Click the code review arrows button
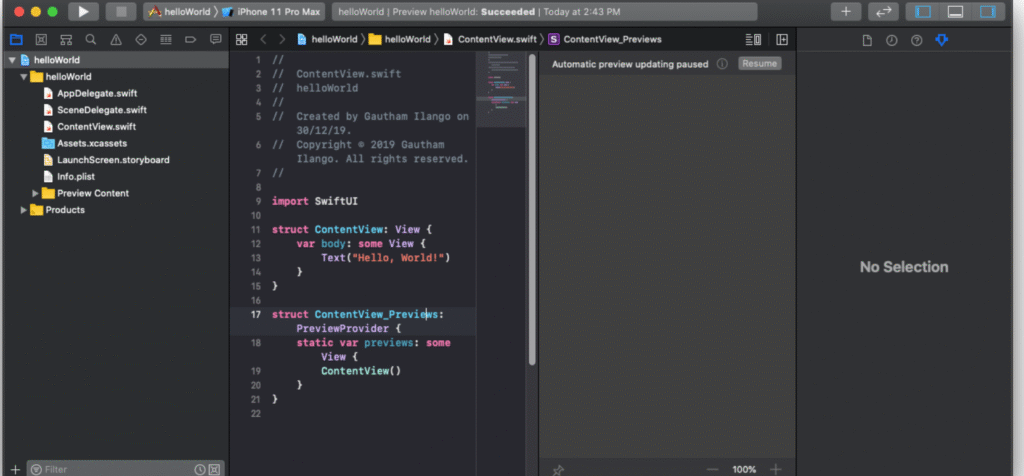The width and height of the screenshot is (1024, 476). [x=882, y=12]
